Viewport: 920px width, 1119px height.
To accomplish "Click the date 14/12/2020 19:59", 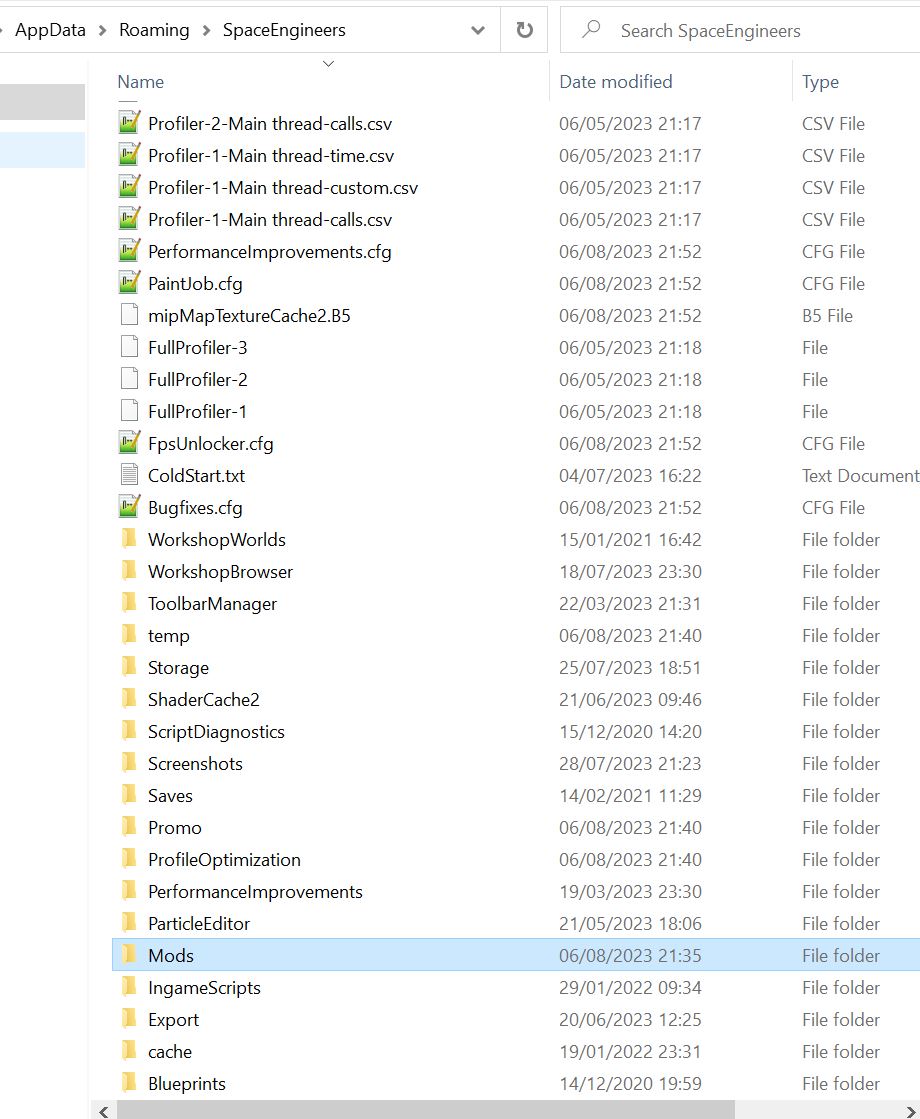I will (630, 1083).
